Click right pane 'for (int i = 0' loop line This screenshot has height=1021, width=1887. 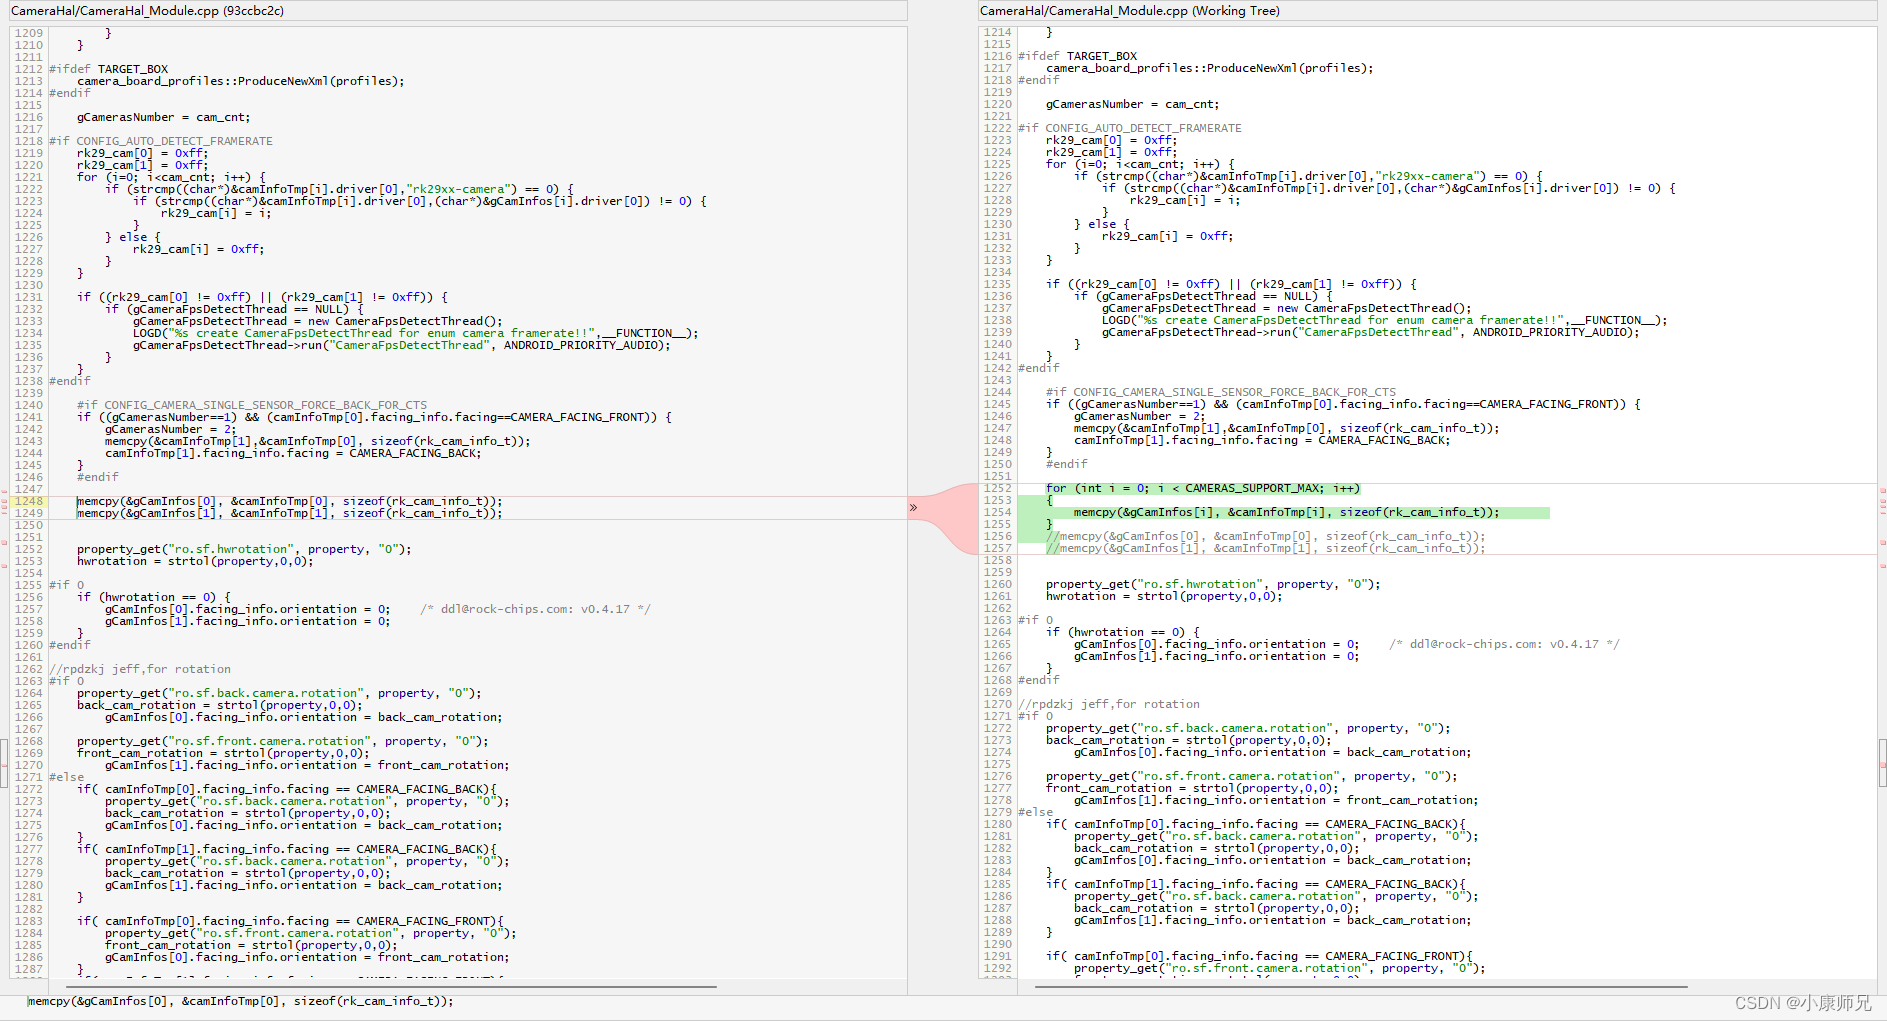coord(1203,488)
